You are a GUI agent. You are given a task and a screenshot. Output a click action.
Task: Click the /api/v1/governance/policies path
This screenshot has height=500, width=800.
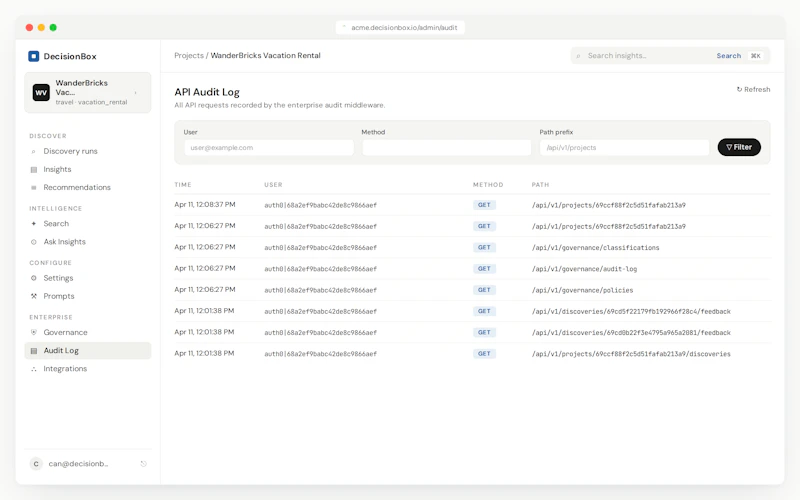click(582, 290)
